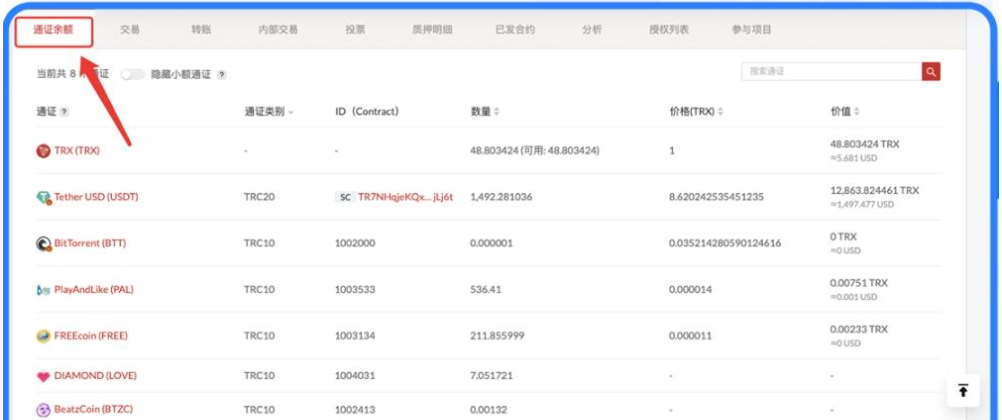Click the back-to-top arrow button

tap(963, 391)
